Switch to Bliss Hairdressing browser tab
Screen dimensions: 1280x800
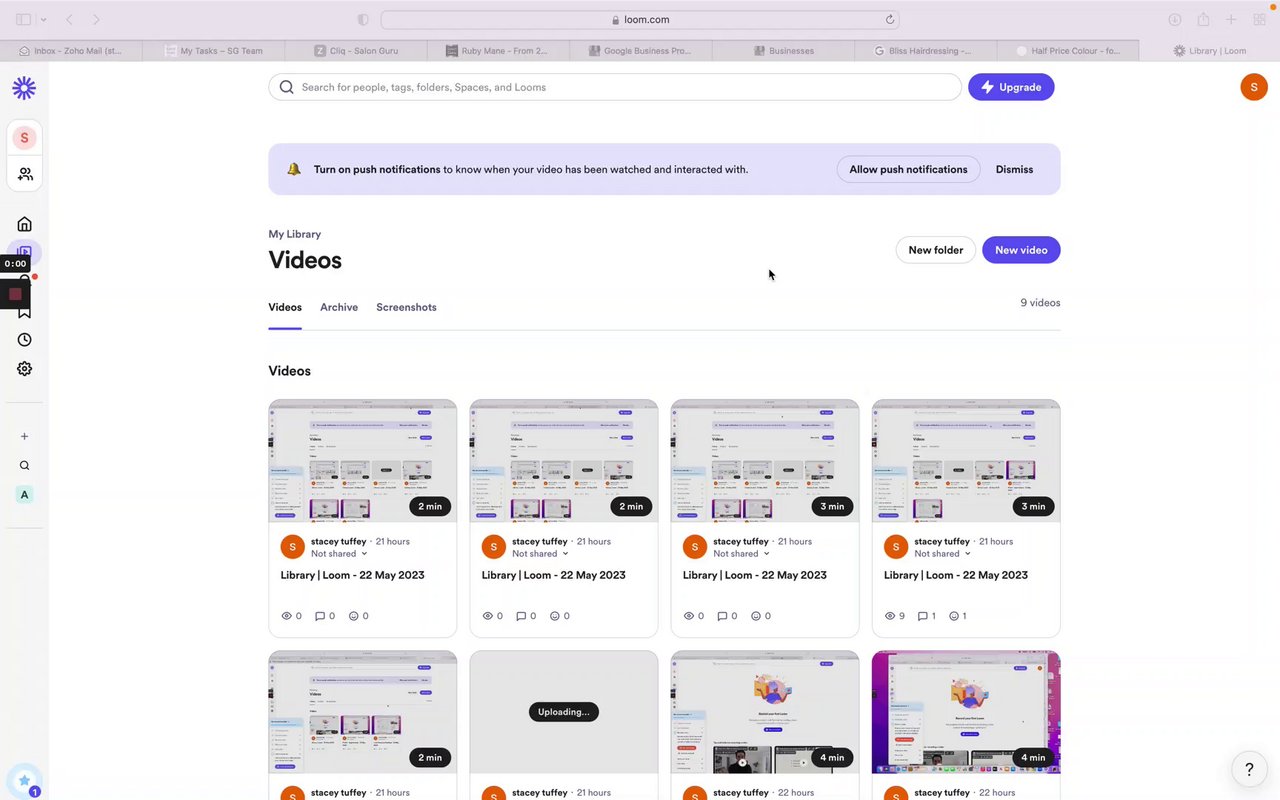(x=926, y=51)
